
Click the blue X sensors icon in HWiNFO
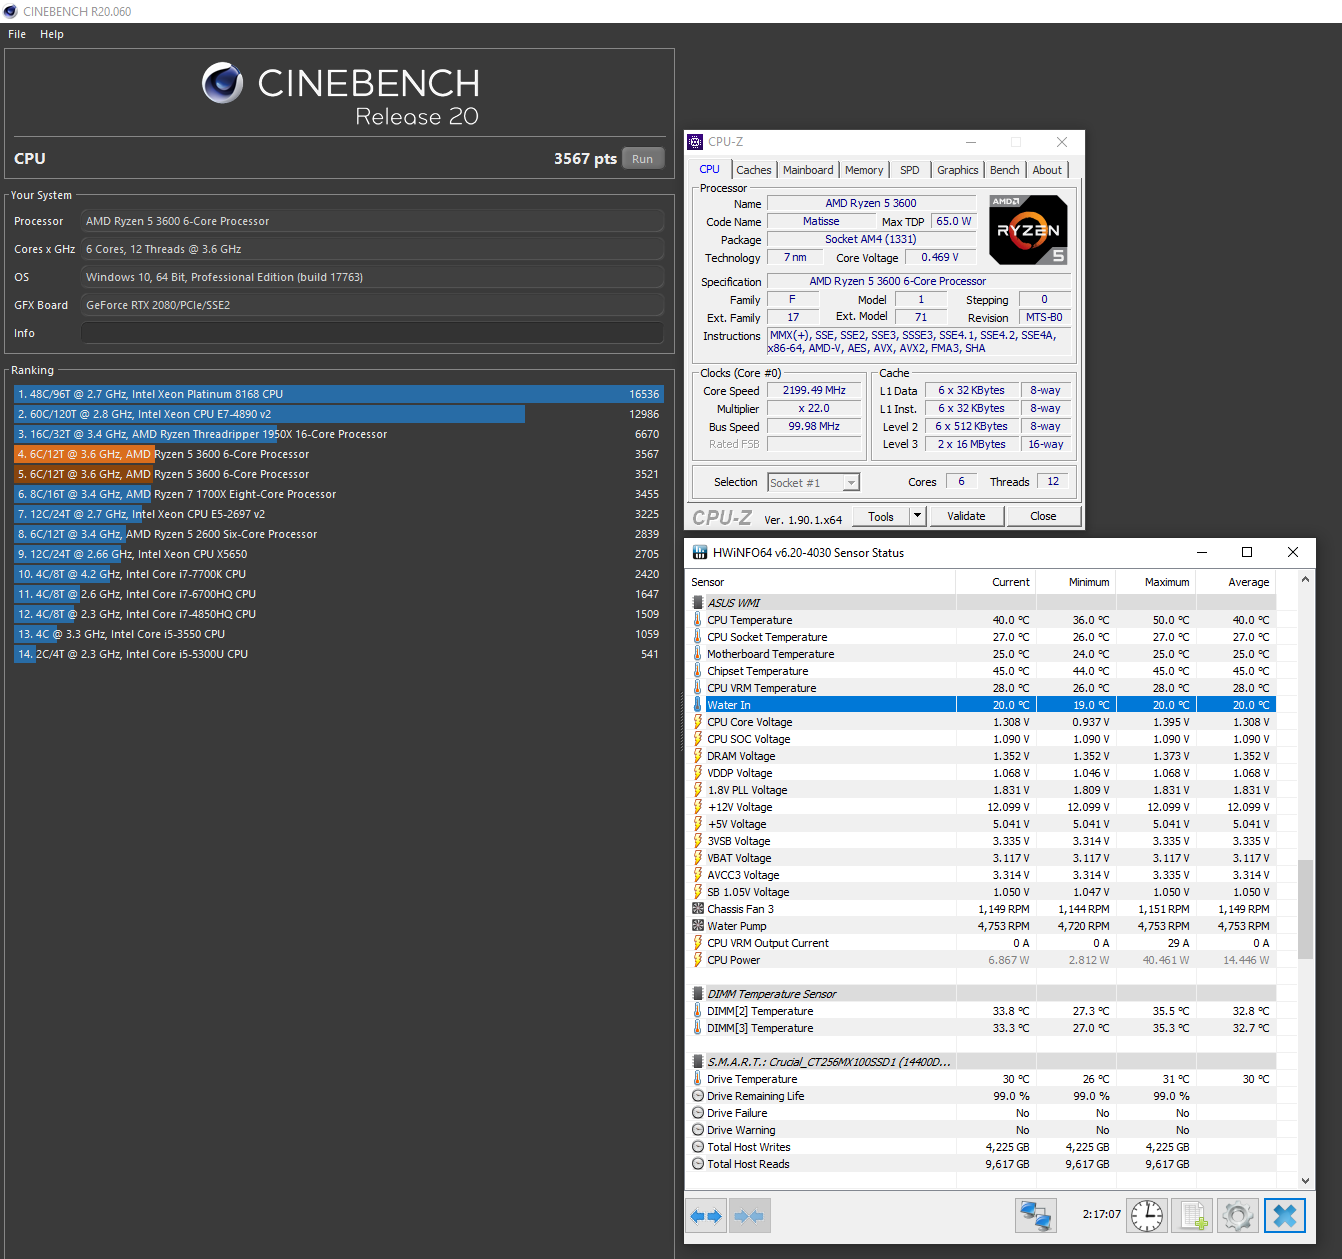(x=1285, y=1215)
